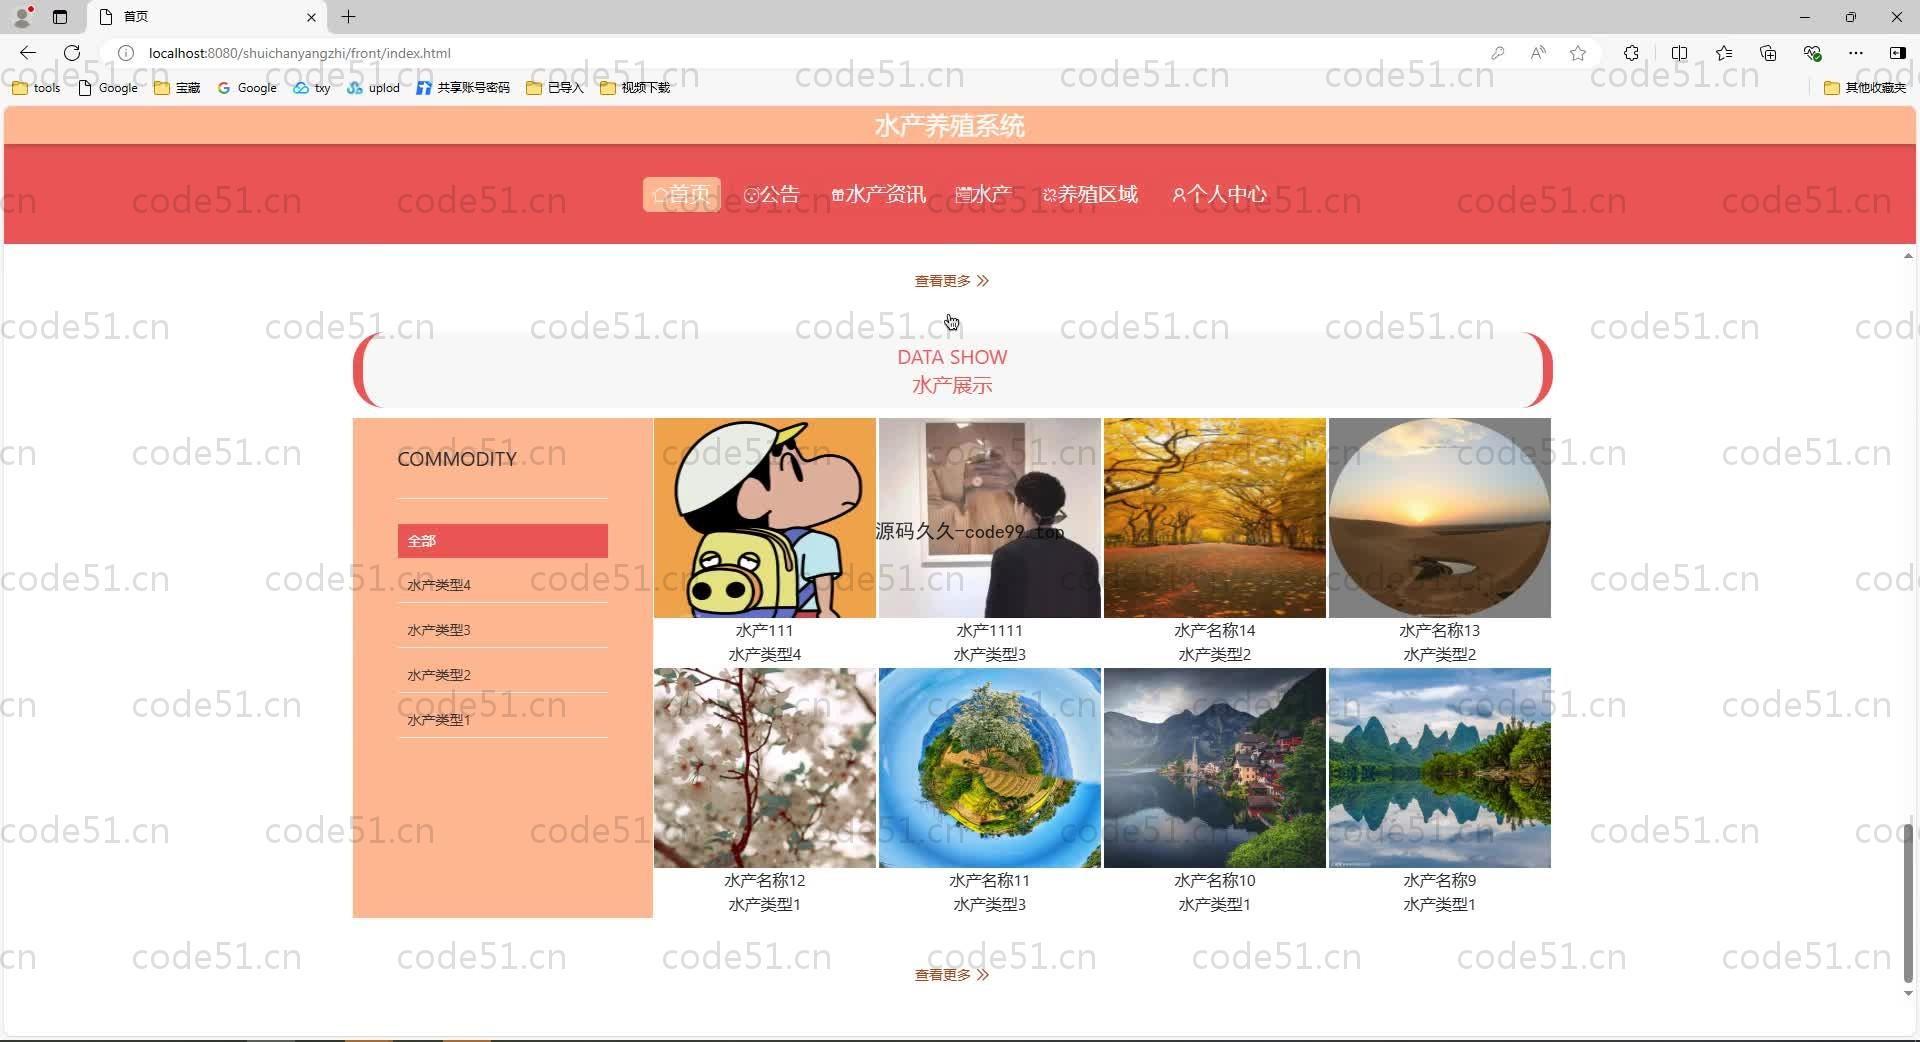Image resolution: width=1920 pixels, height=1042 pixels.
Task: Filter by 水产类型2 category
Action: [x=503, y=675]
